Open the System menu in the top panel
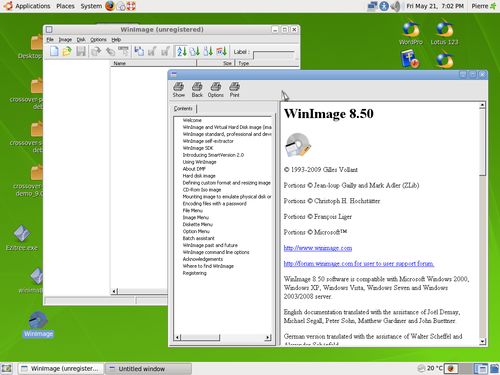 pos(91,6)
